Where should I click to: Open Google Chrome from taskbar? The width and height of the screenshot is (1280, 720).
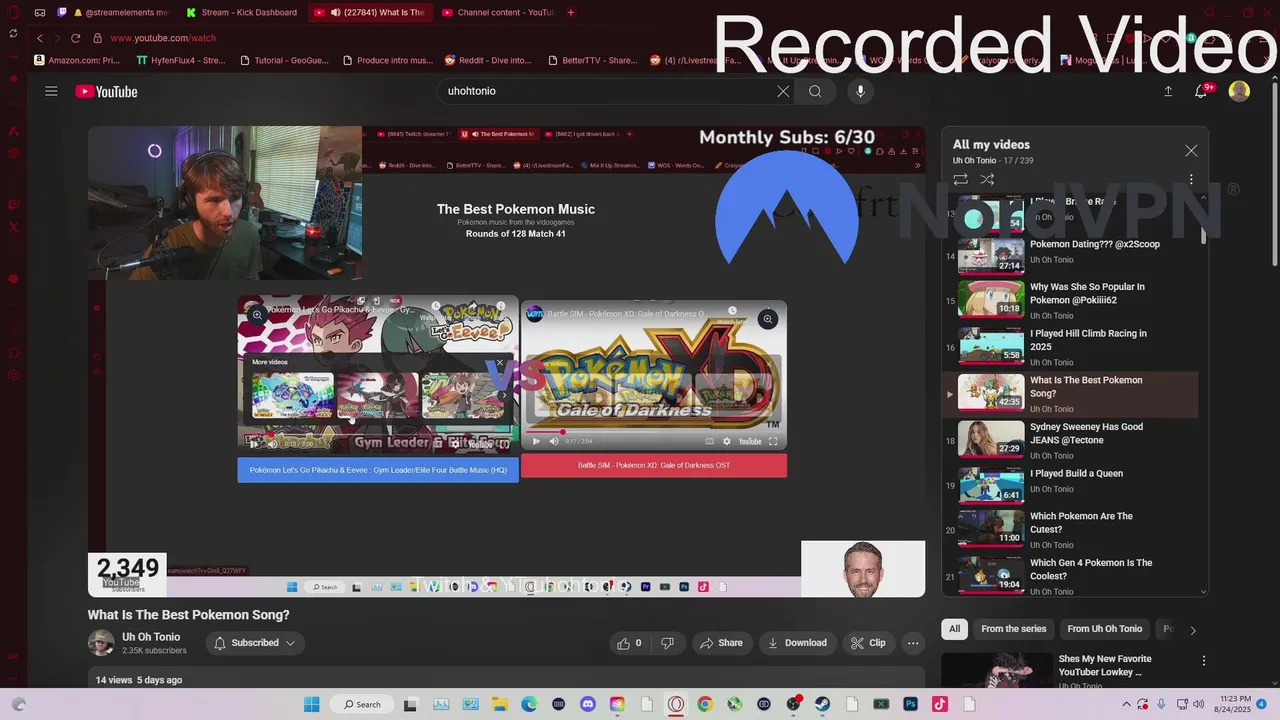click(705, 704)
